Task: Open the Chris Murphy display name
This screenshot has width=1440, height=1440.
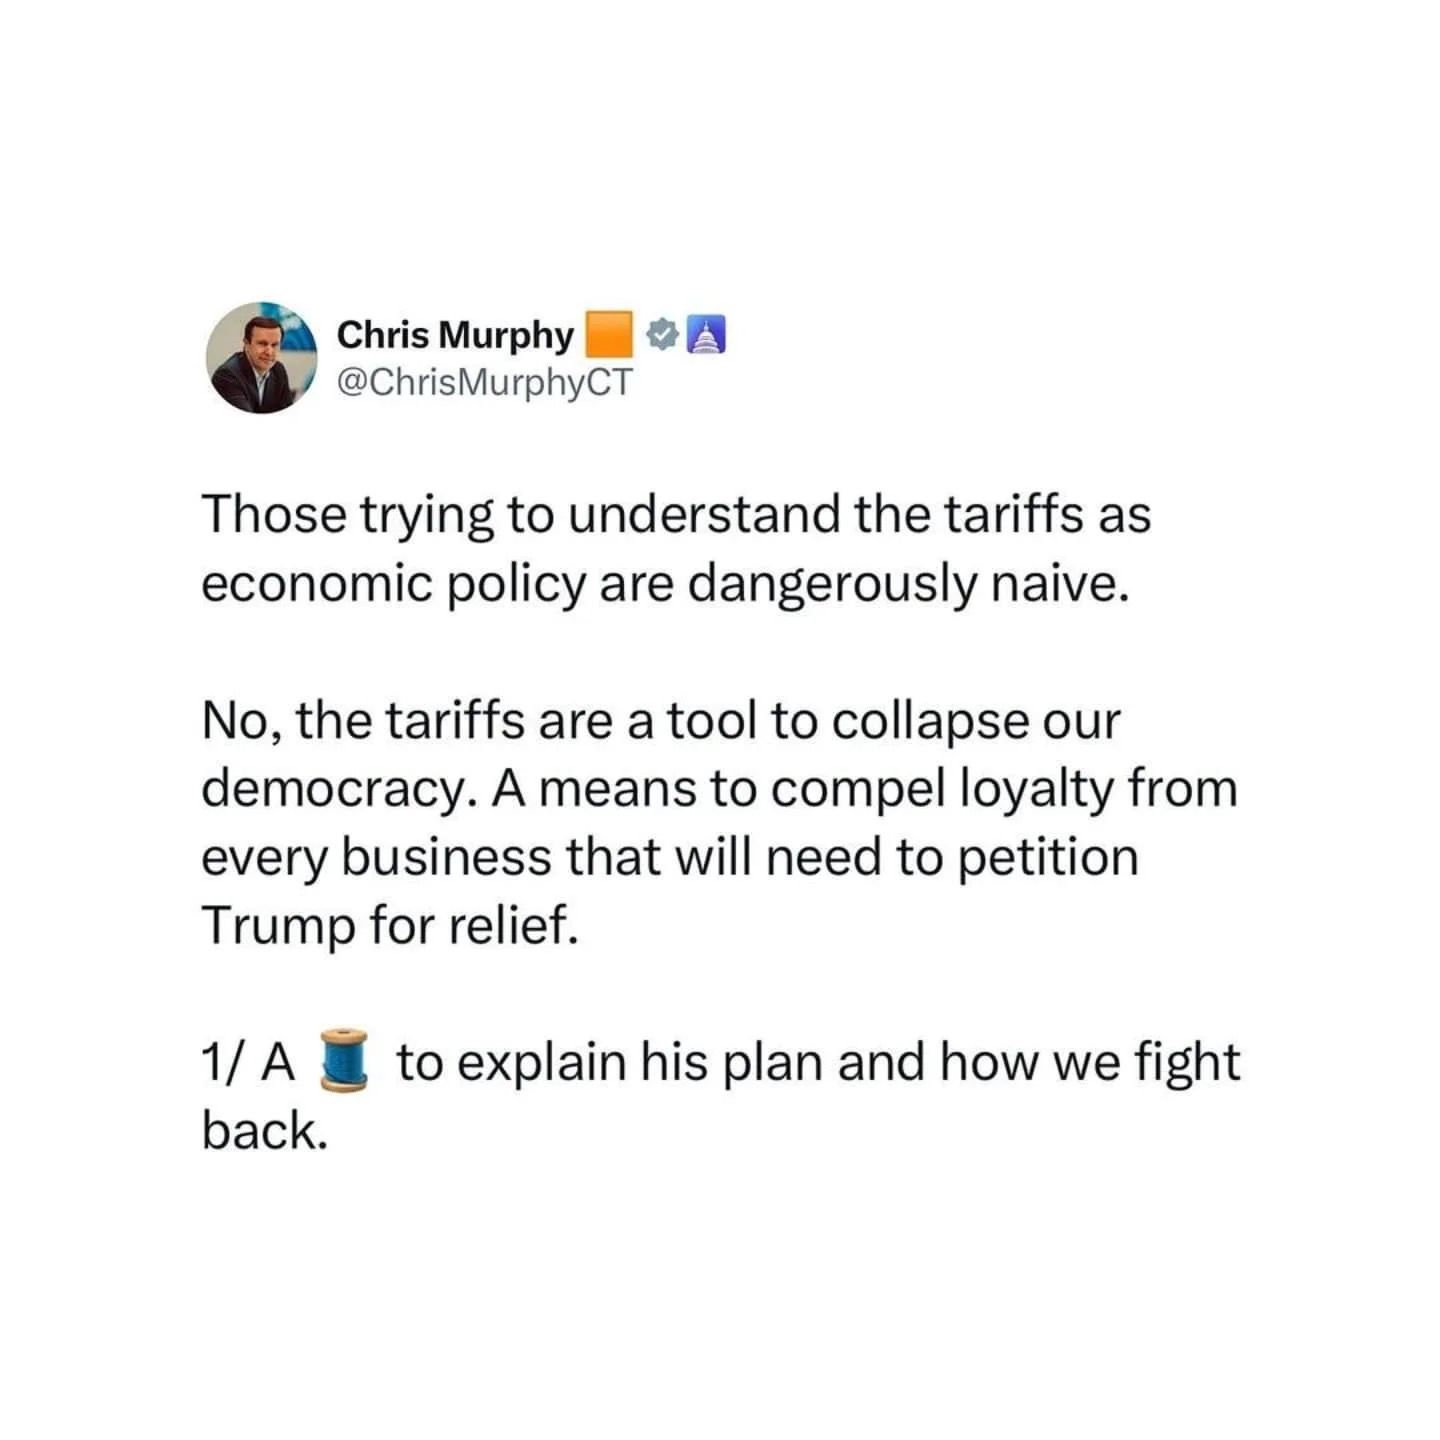Action: tap(455, 335)
